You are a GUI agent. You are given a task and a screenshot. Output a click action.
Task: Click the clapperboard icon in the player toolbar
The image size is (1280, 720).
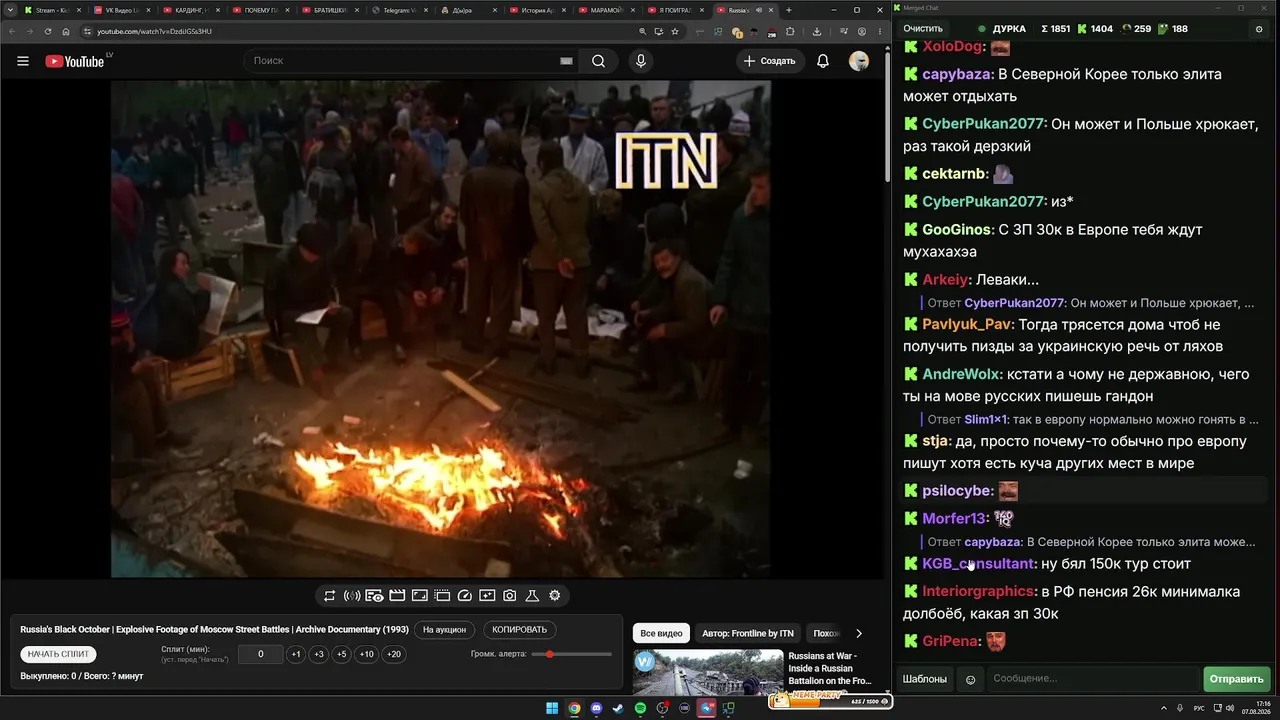(x=397, y=596)
